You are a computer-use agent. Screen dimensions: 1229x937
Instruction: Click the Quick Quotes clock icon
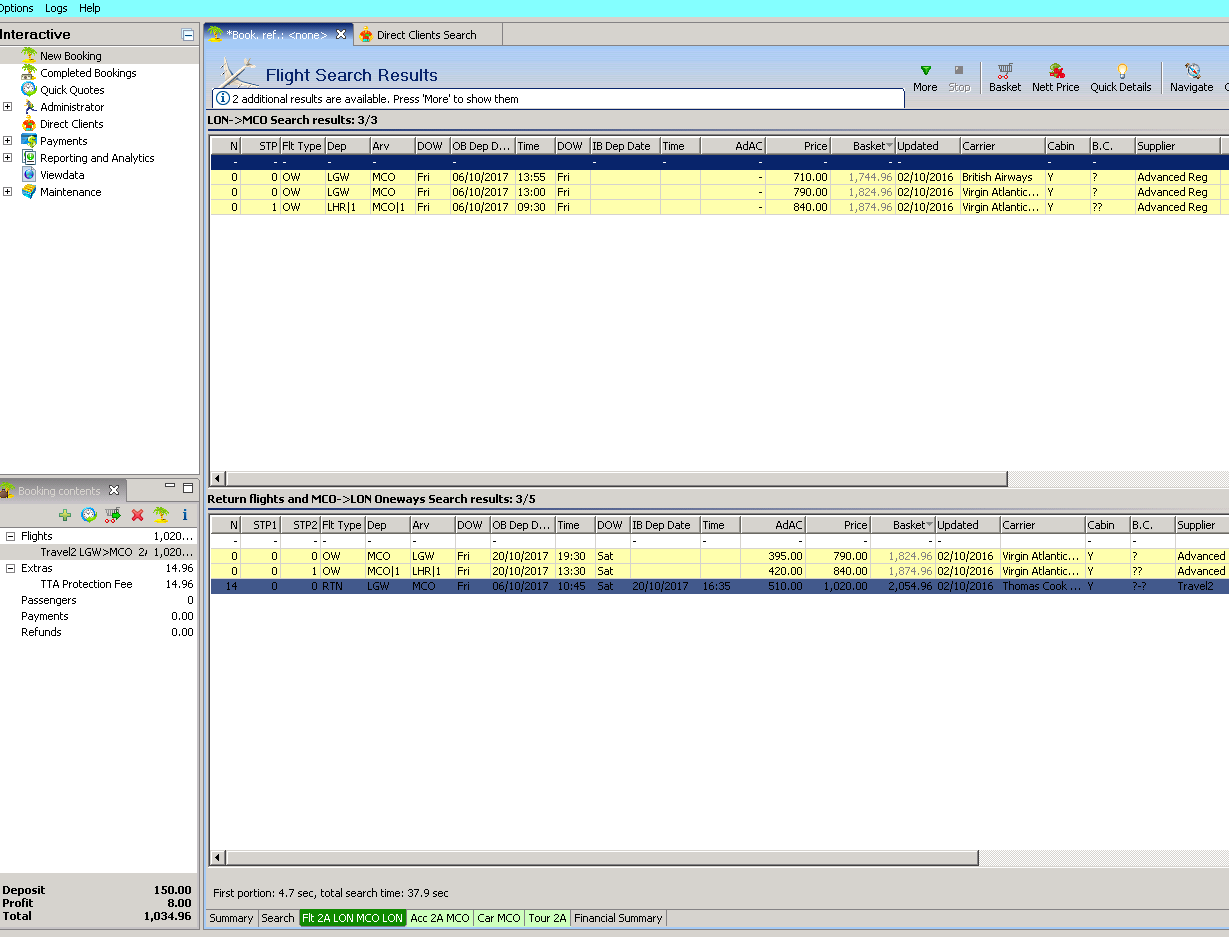tap(29, 90)
